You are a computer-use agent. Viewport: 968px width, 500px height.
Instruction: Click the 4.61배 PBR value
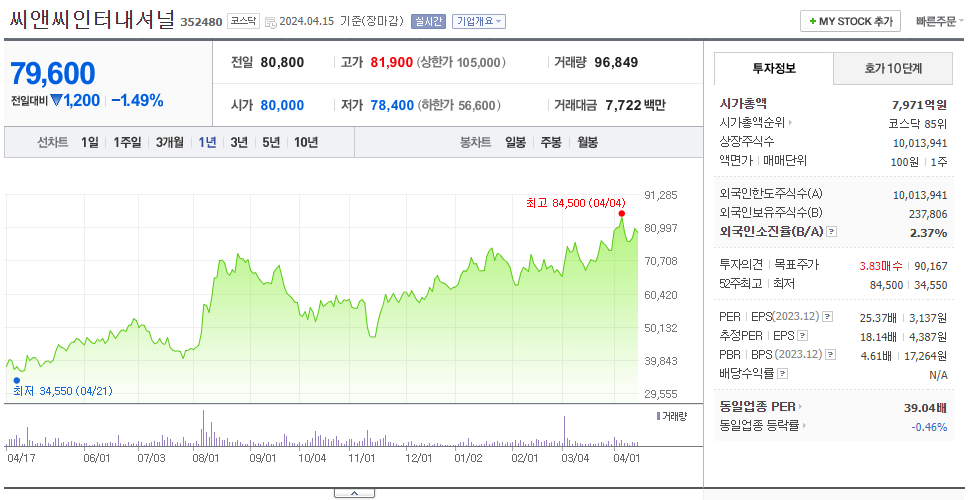click(x=878, y=356)
